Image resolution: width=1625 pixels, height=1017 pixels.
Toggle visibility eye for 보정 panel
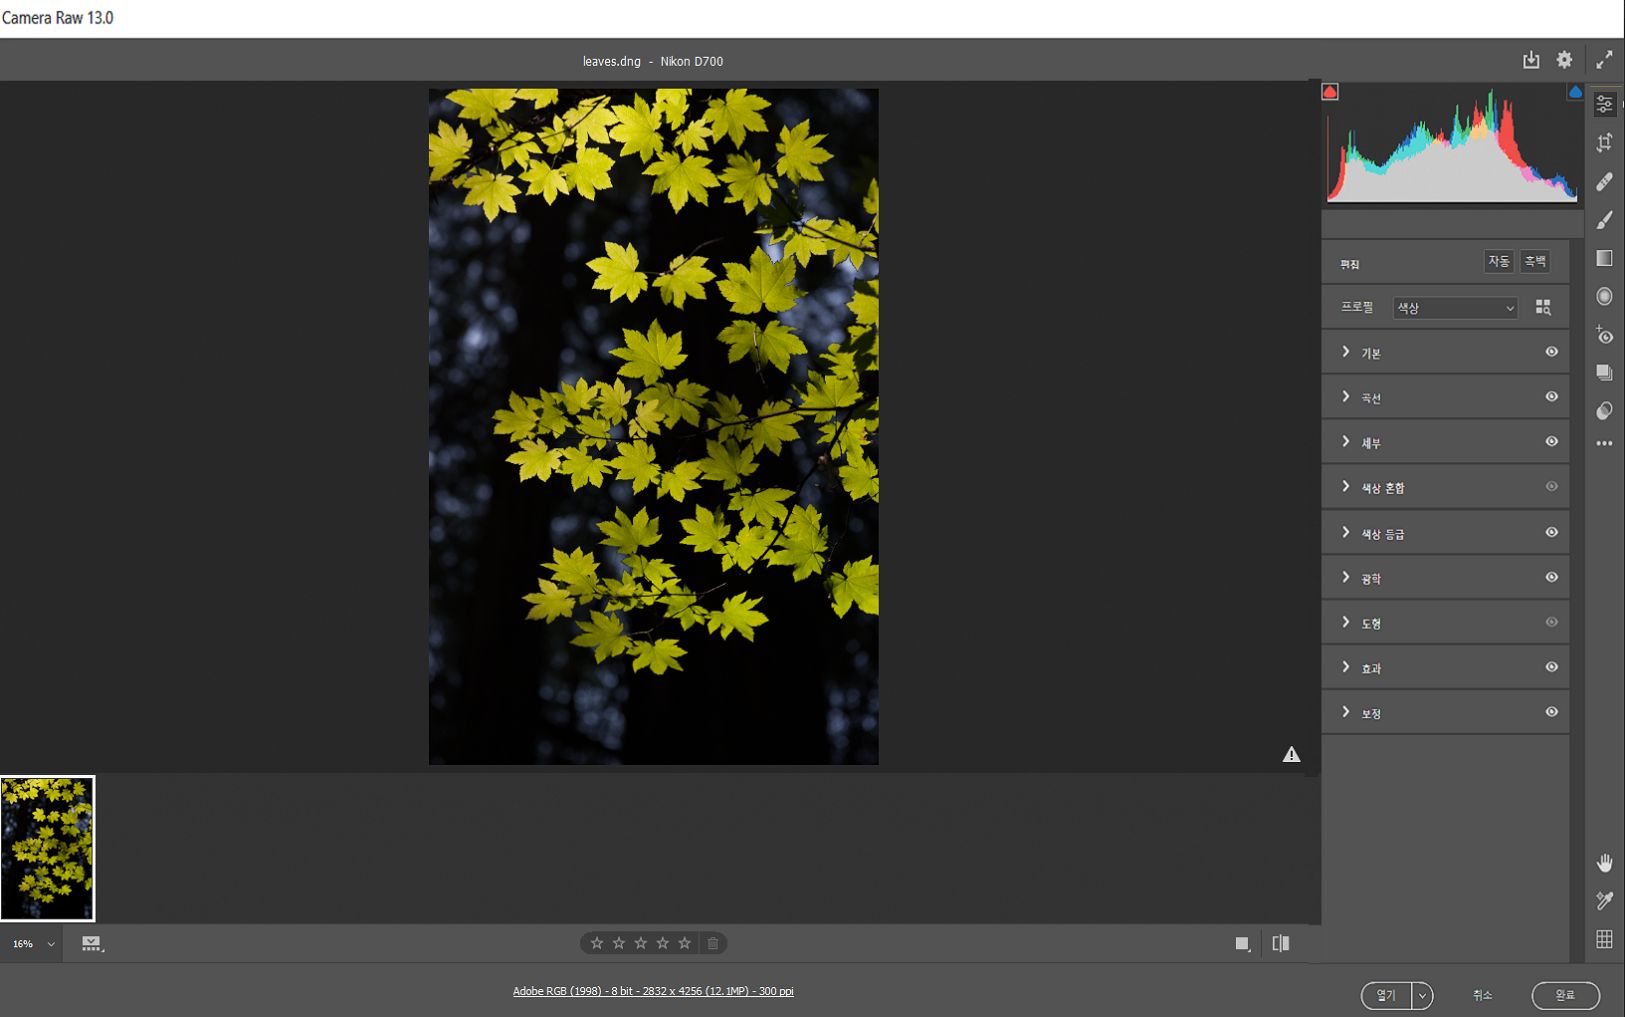point(1551,712)
